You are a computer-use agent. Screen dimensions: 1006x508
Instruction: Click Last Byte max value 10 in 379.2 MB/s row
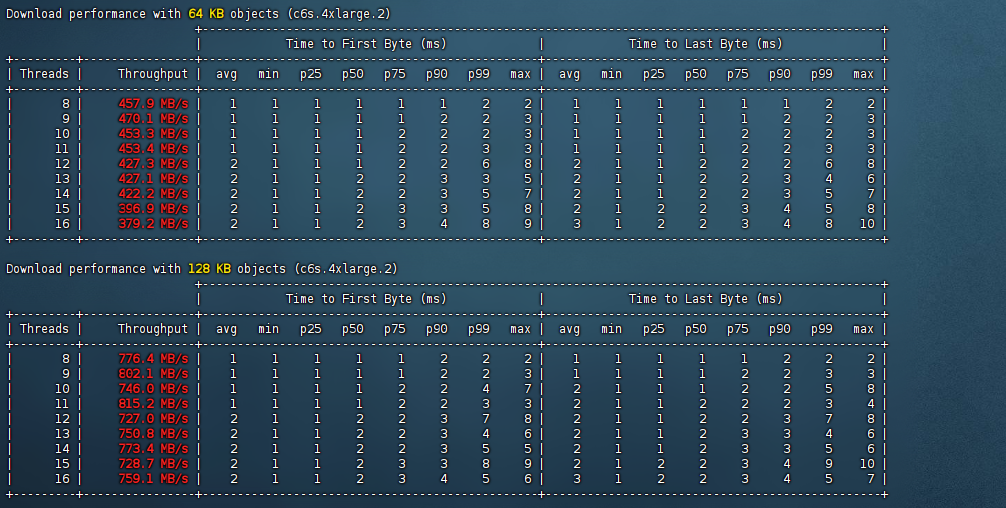[x=867, y=224]
